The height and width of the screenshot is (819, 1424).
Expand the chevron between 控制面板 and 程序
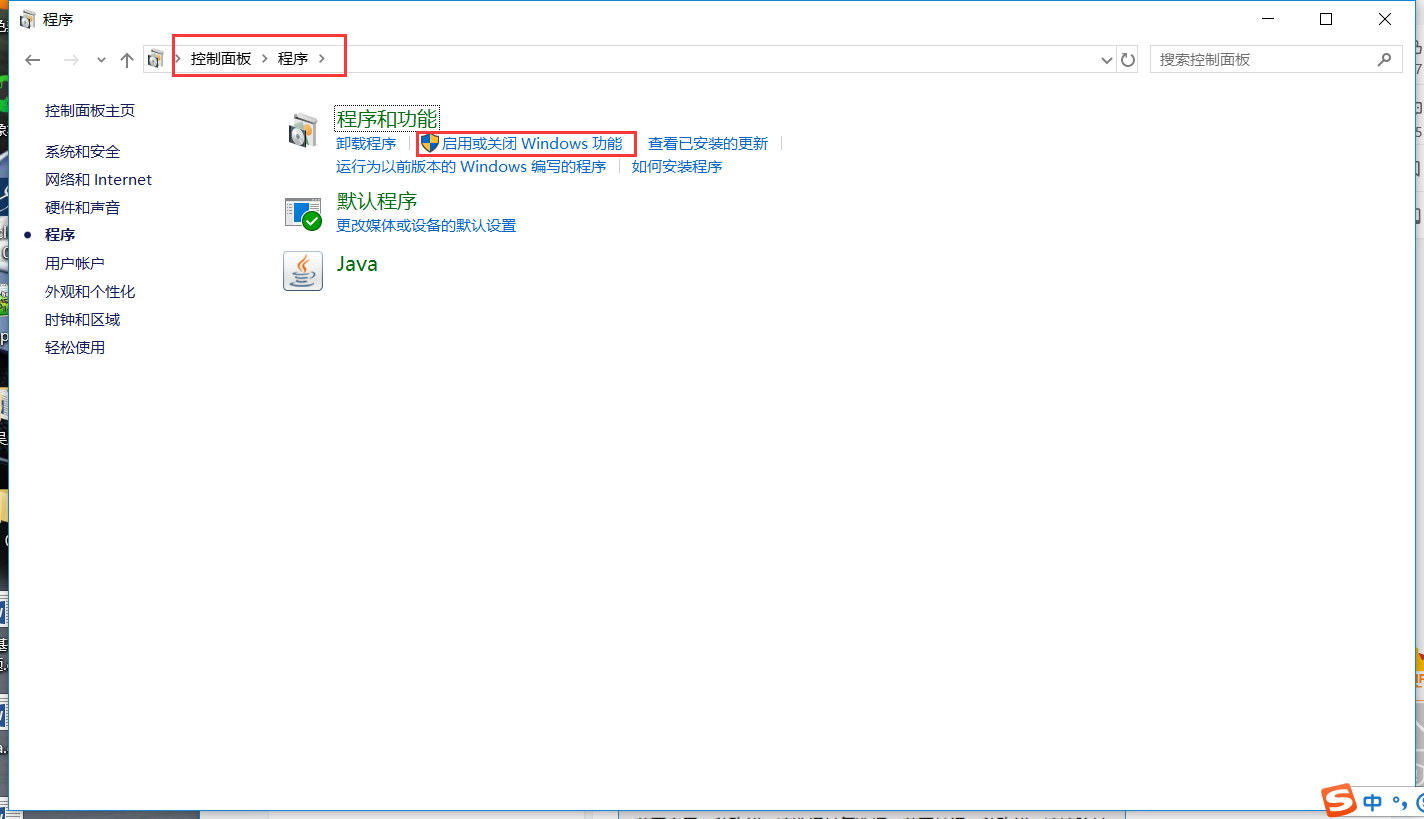(265, 59)
